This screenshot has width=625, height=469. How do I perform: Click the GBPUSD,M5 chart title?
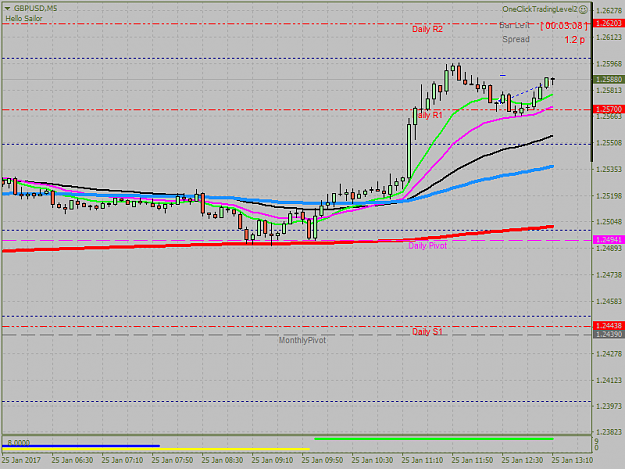tap(35, 8)
